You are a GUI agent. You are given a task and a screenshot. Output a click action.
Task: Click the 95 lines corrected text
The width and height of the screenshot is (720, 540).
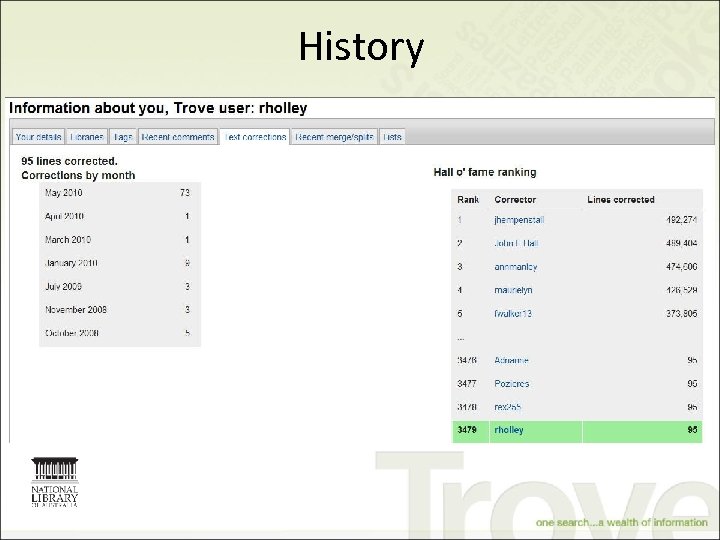click(x=69, y=161)
